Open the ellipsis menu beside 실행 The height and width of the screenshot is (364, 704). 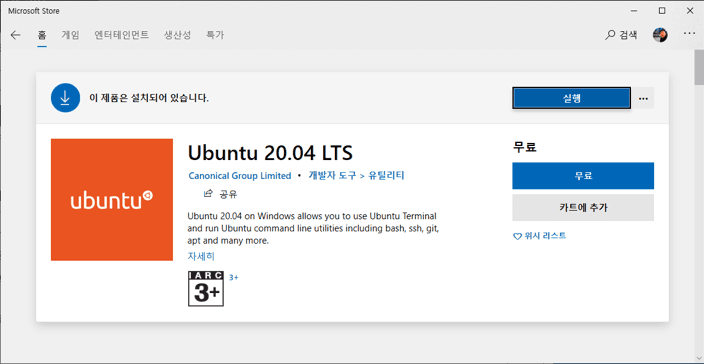pos(643,98)
